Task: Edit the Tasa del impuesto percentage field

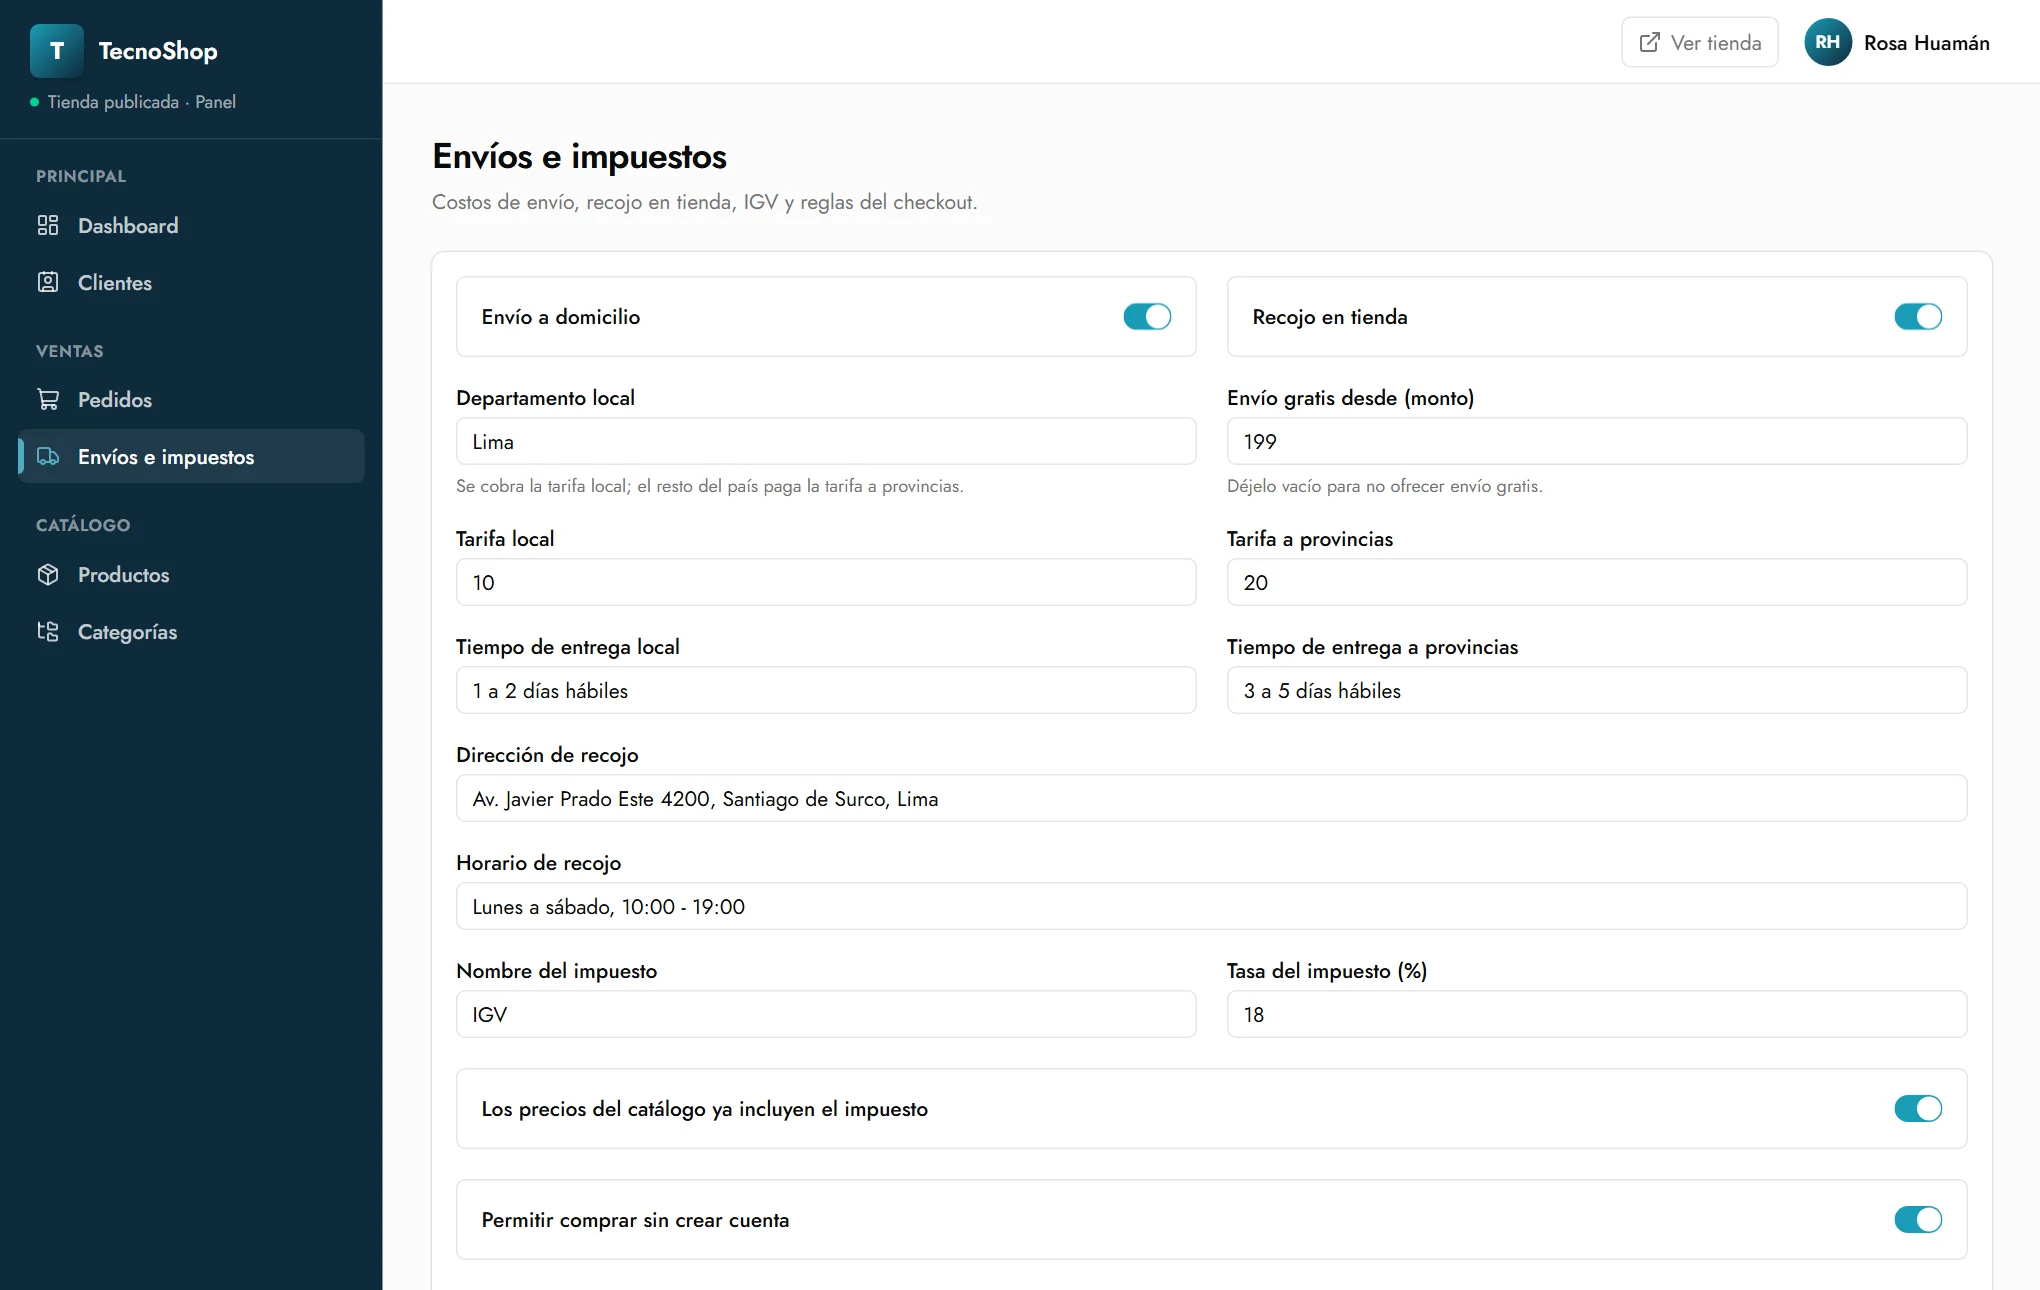Action: tap(1597, 1015)
